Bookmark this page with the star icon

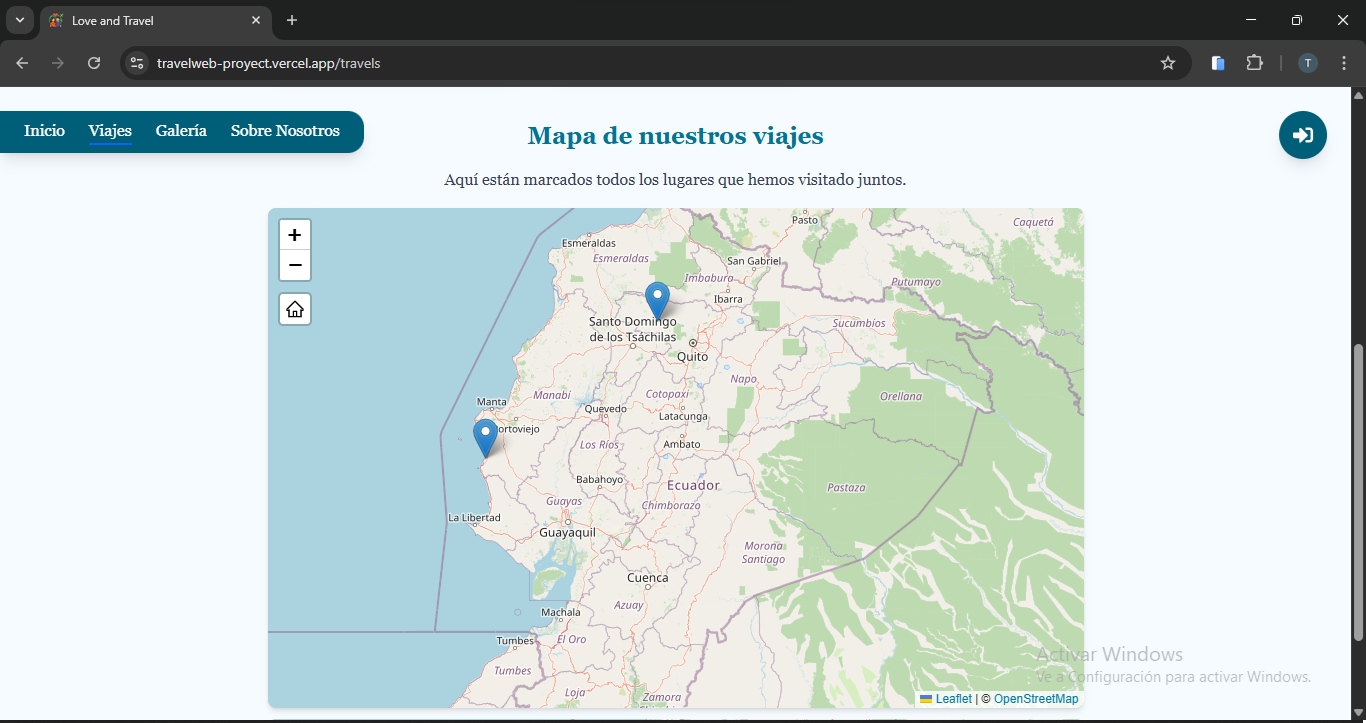(x=1167, y=63)
